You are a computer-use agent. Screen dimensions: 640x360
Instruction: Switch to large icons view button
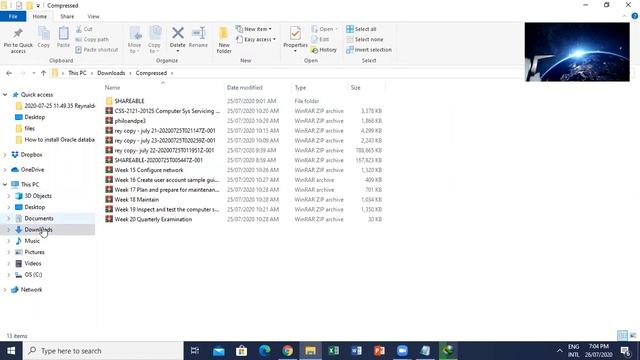click(x=633, y=336)
